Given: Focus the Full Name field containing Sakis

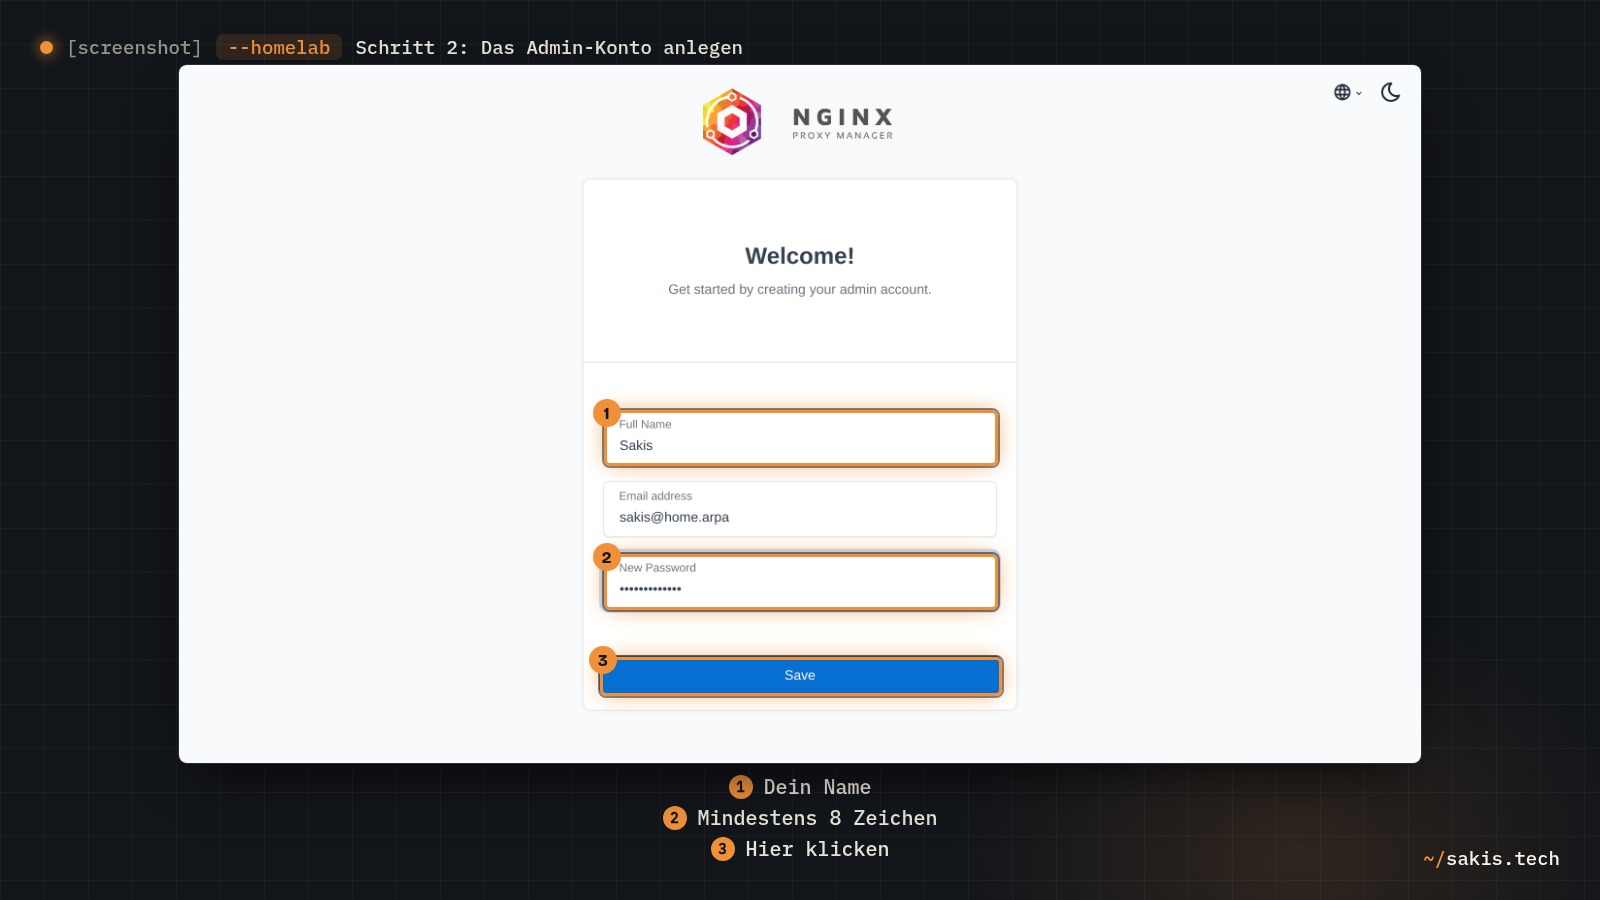Looking at the screenshot, I should (800, 438).
